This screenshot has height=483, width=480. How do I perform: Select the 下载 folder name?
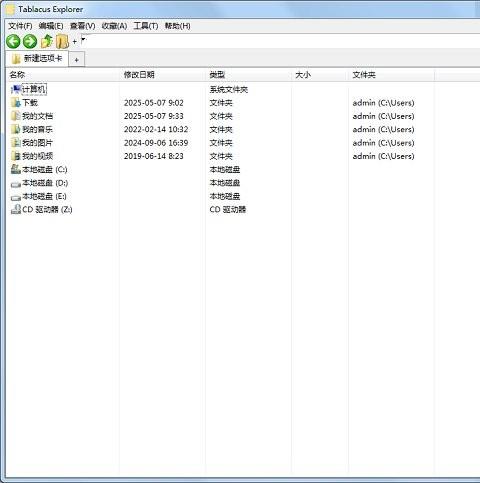point(30,103)
